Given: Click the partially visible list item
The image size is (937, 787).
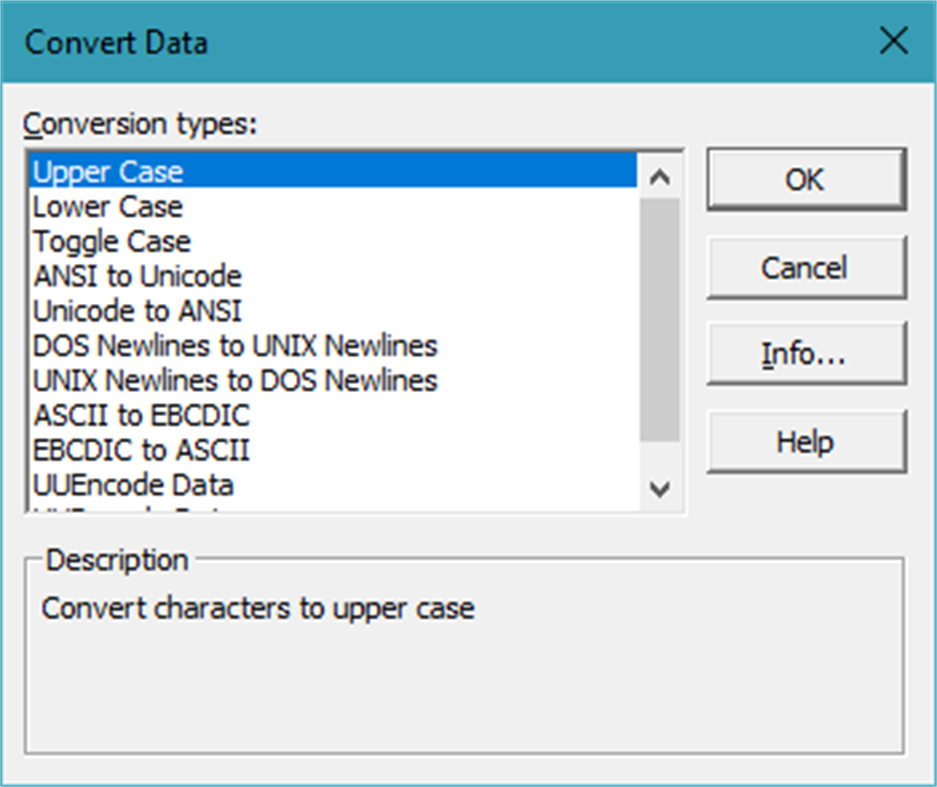Looking at the screenshot, I should 133,509.
